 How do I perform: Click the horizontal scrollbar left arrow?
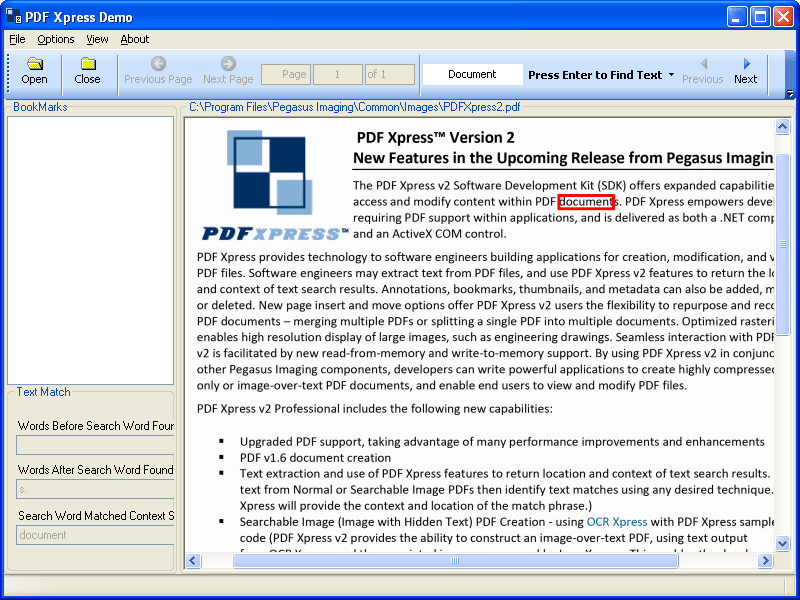pyautogui.click(x=192, y=561)
